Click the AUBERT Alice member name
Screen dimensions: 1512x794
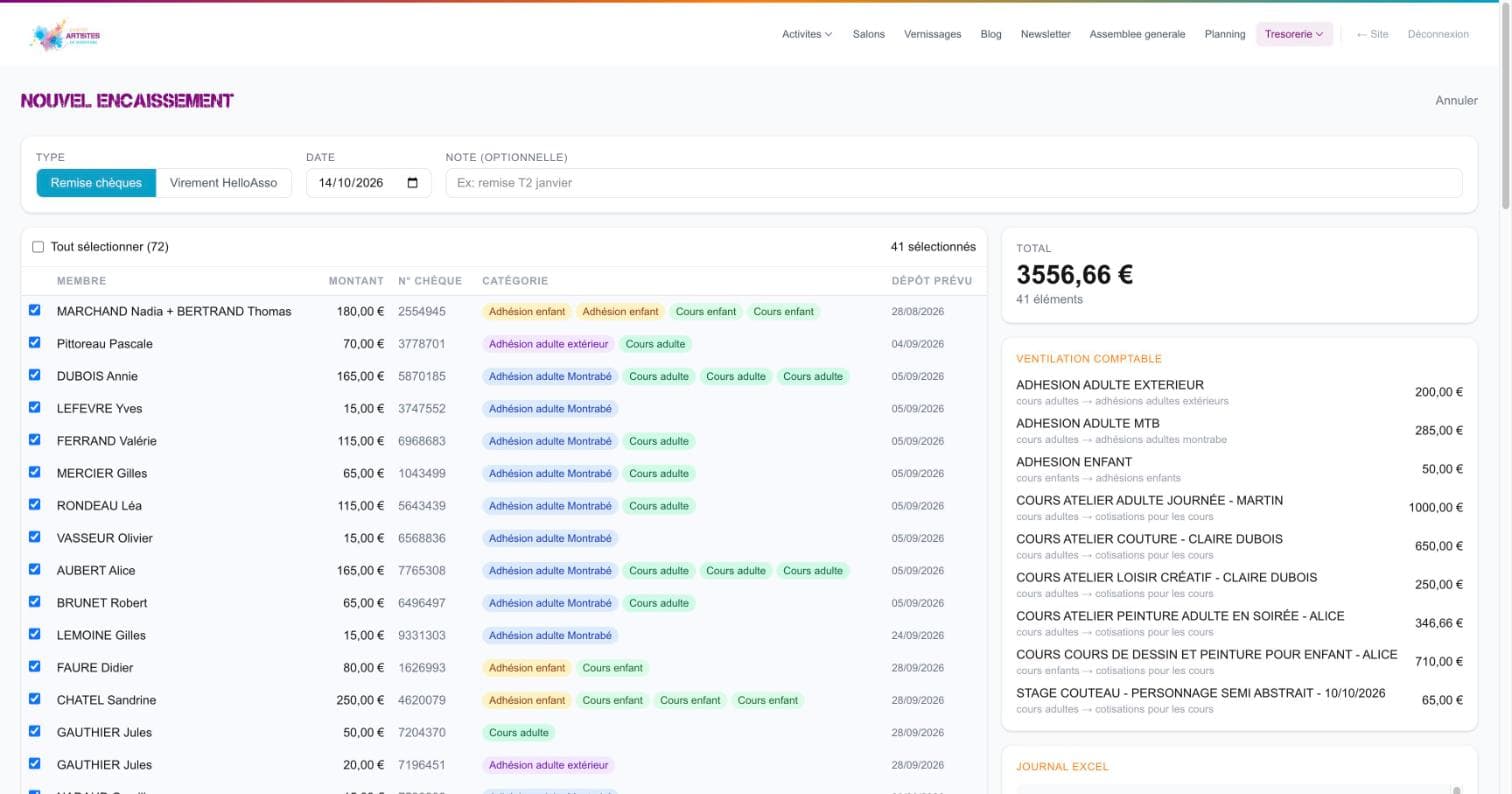pyautogui.click(x=96, y=570)
